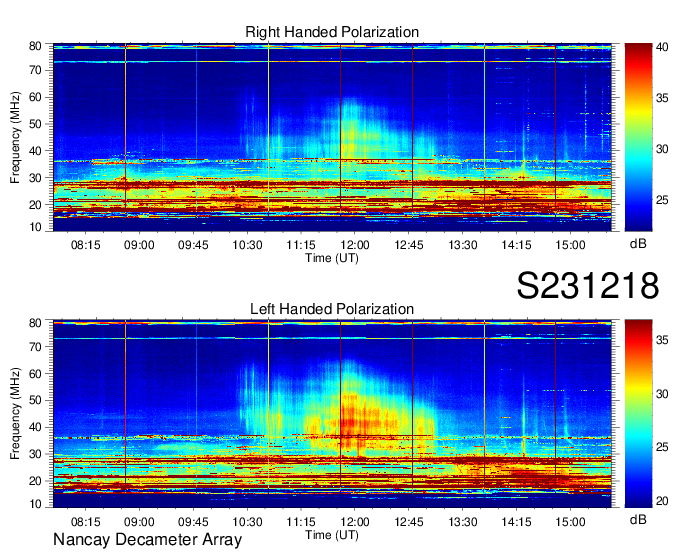Select the large "S231218" observation label

588,285
